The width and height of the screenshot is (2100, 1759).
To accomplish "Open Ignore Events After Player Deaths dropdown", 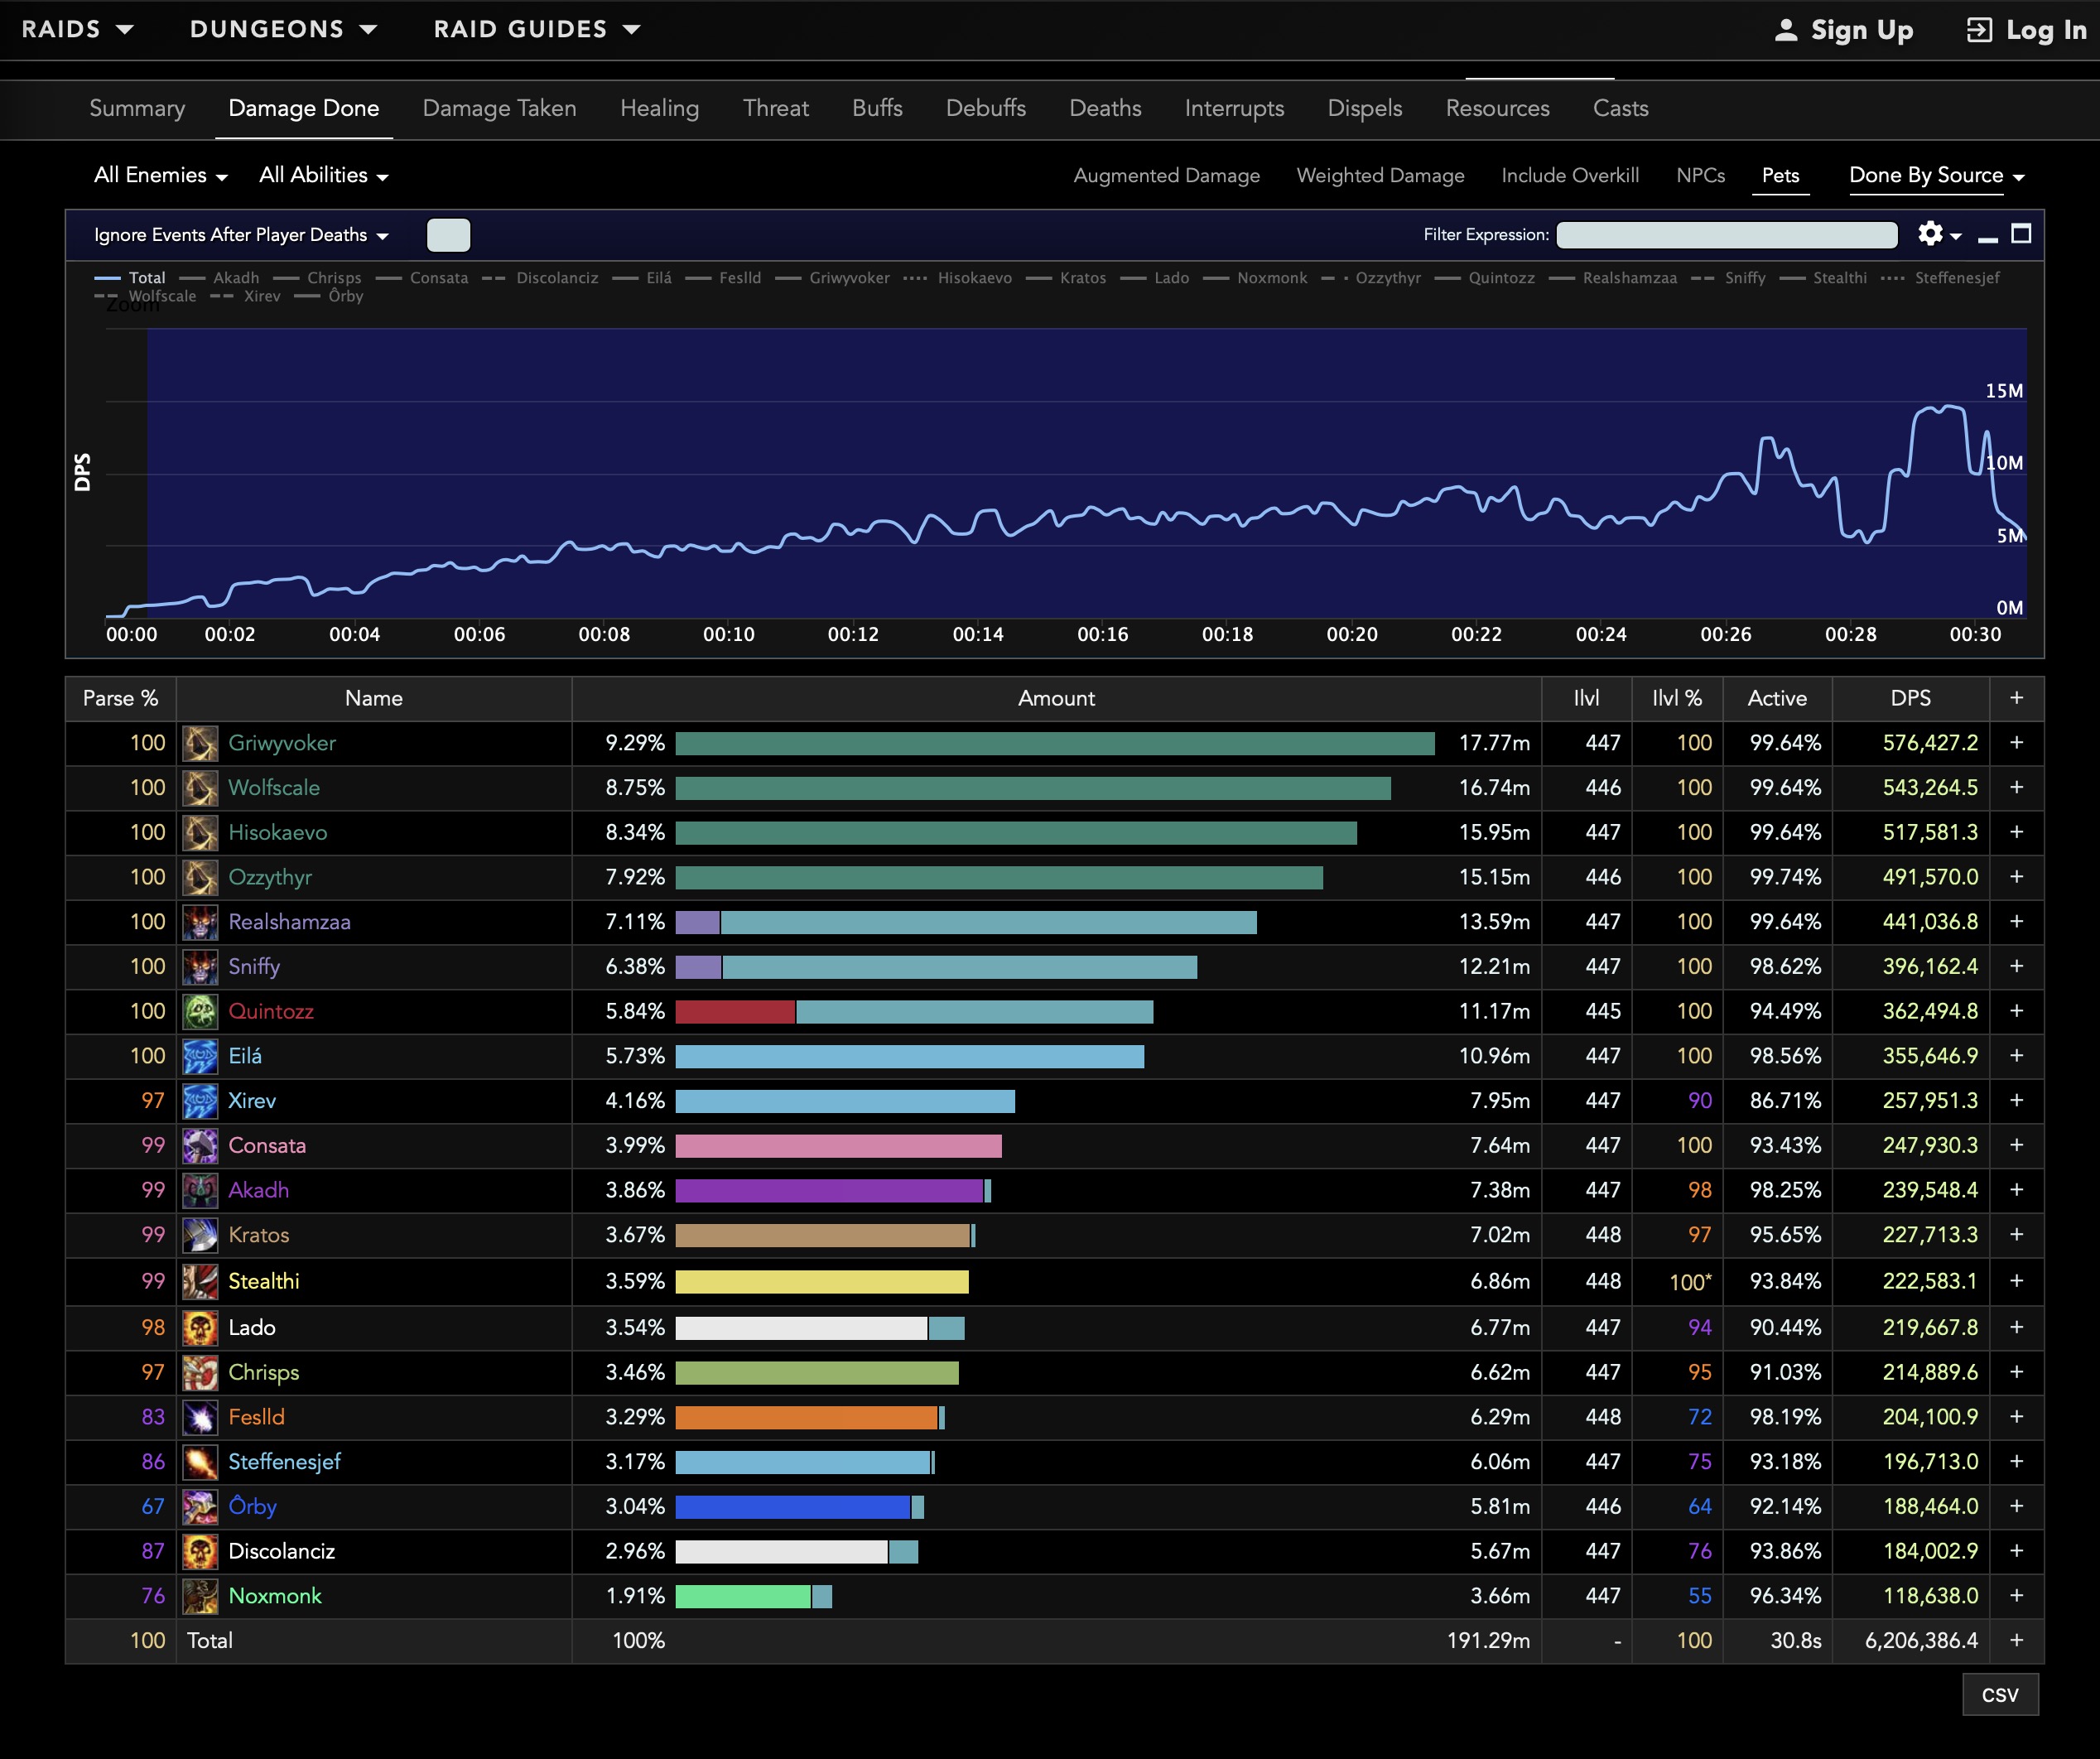I will coord(240,235).
